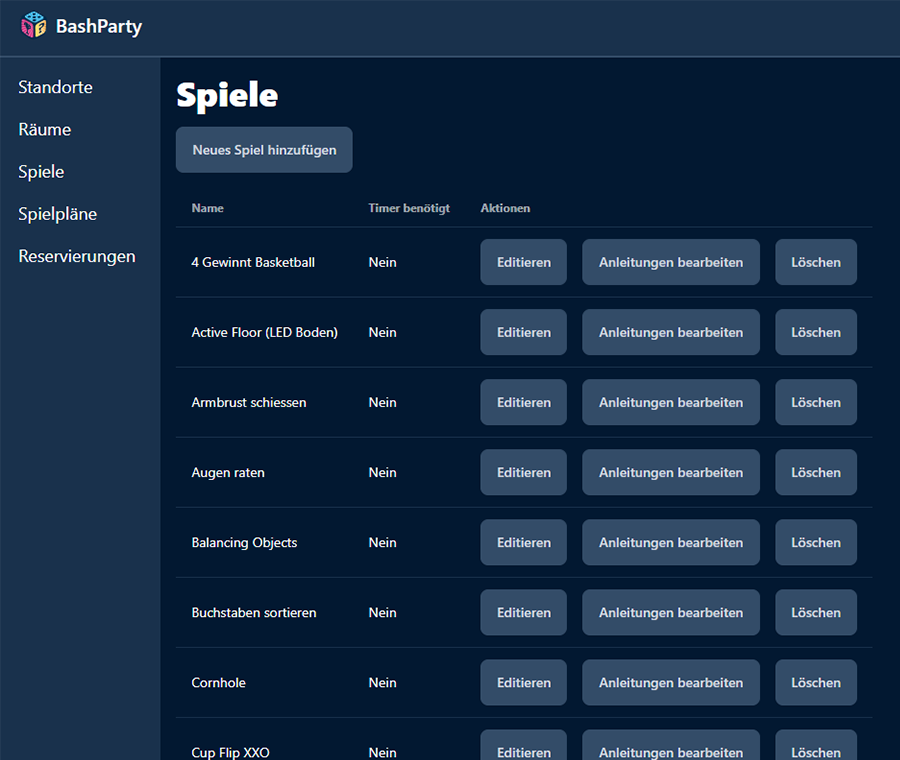The image size is (900, 760).
Task: Open the Standorte sidebar menu item
Action: click(x=55, y=87)
